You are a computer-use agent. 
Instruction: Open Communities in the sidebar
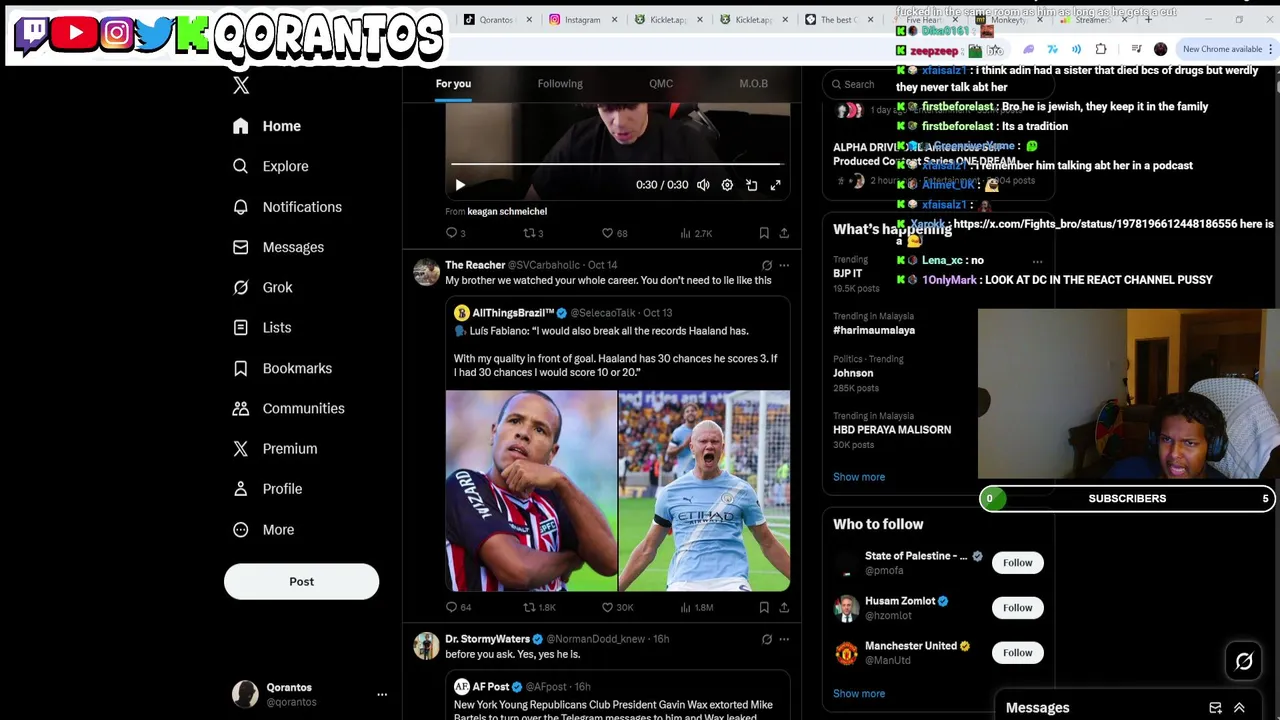tap(289, 408)
